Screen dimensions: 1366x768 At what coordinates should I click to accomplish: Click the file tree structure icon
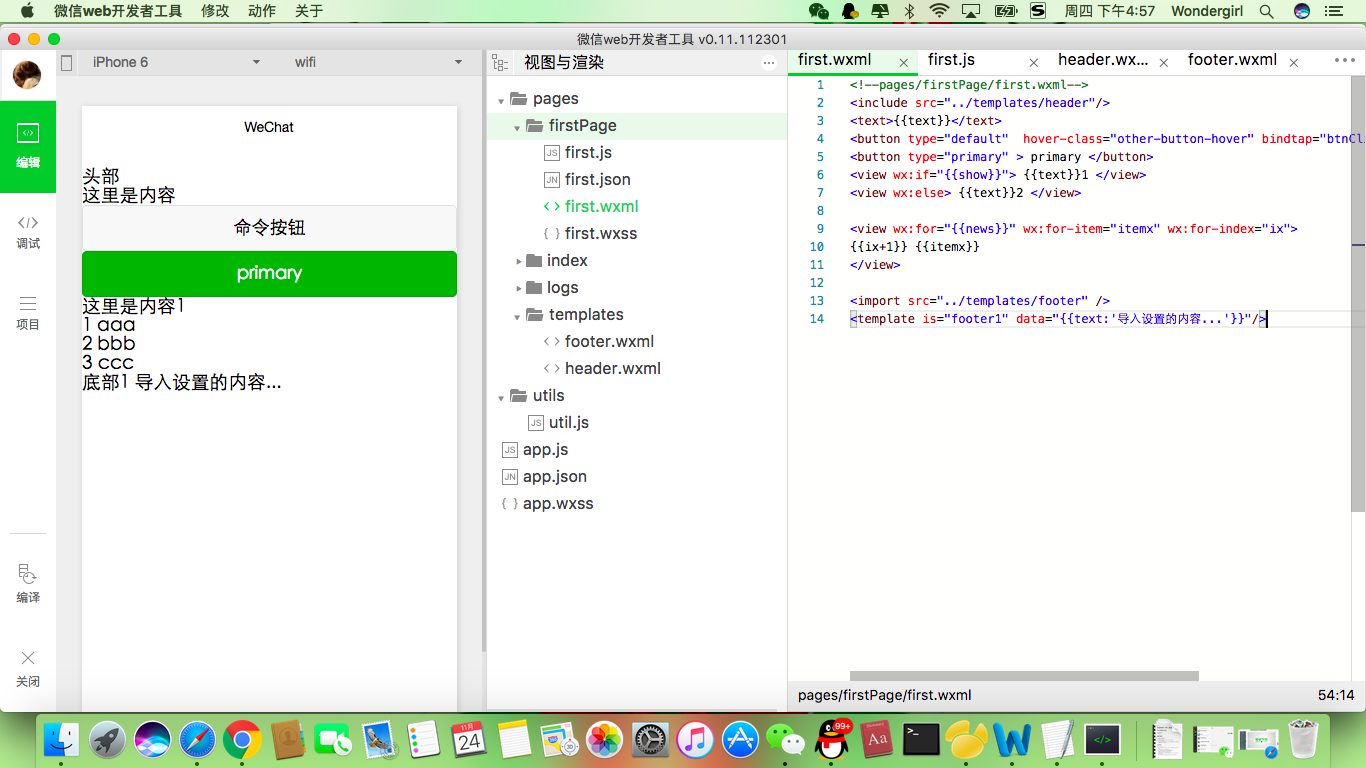coord(501,62)
